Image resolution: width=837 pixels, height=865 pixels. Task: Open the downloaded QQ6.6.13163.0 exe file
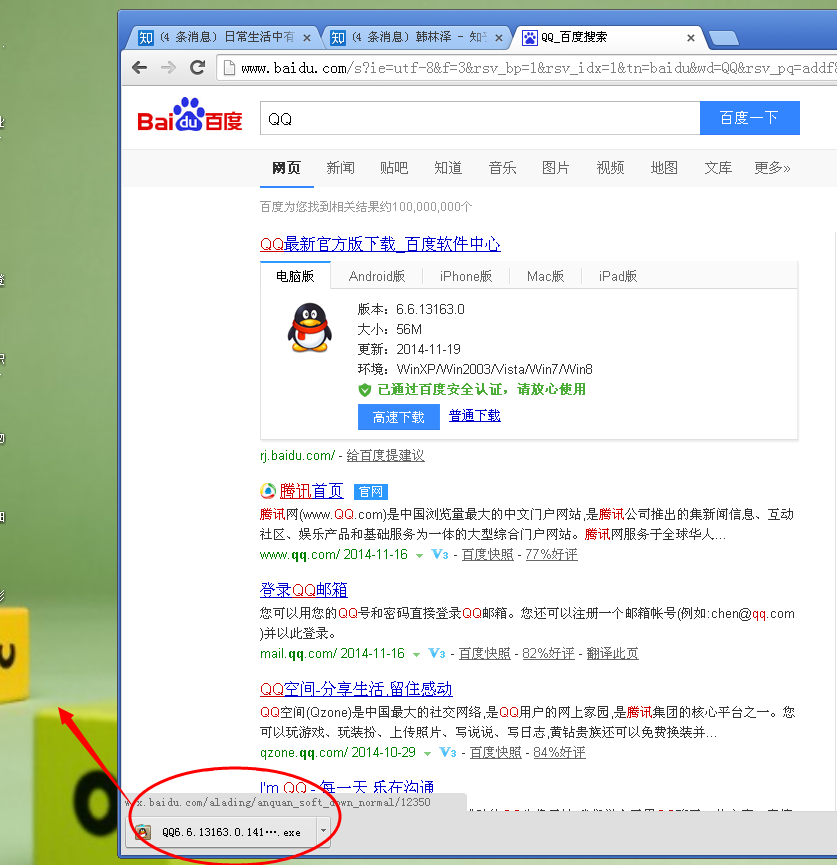(221, 832)
